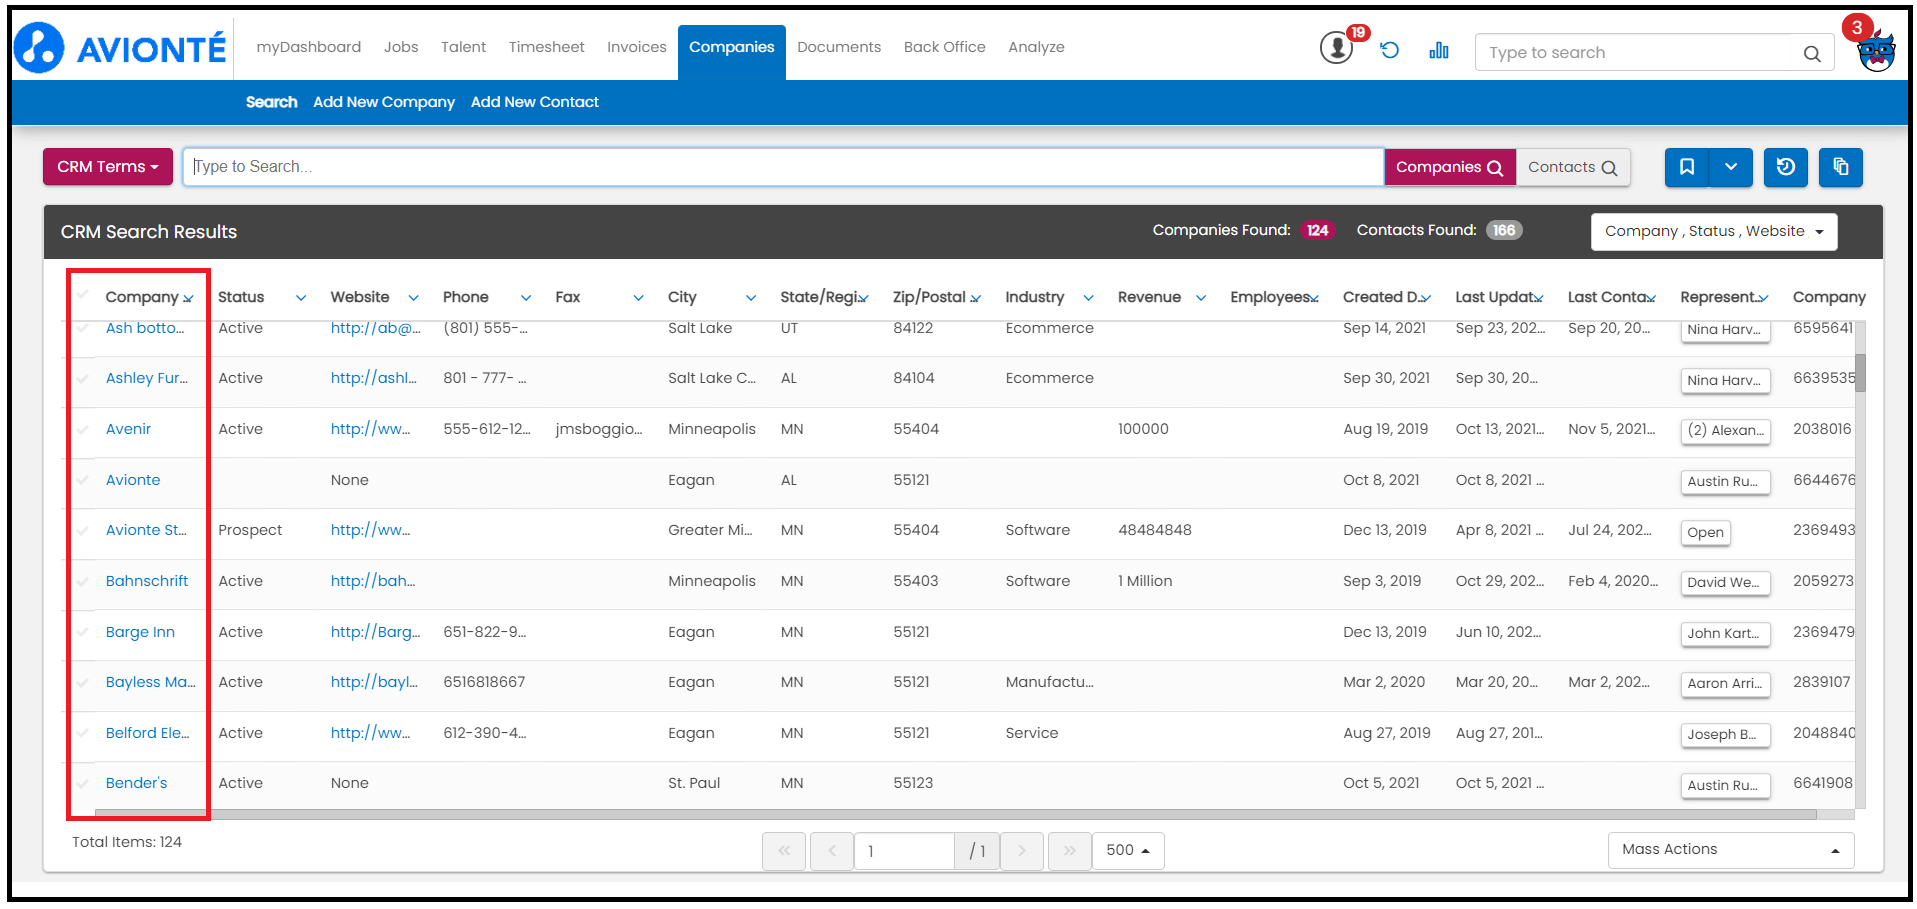This screenshot has width=1917, height=909.
Task: Click the Open representative tag
Action: pyautogui.click(x=1705, y=533)
